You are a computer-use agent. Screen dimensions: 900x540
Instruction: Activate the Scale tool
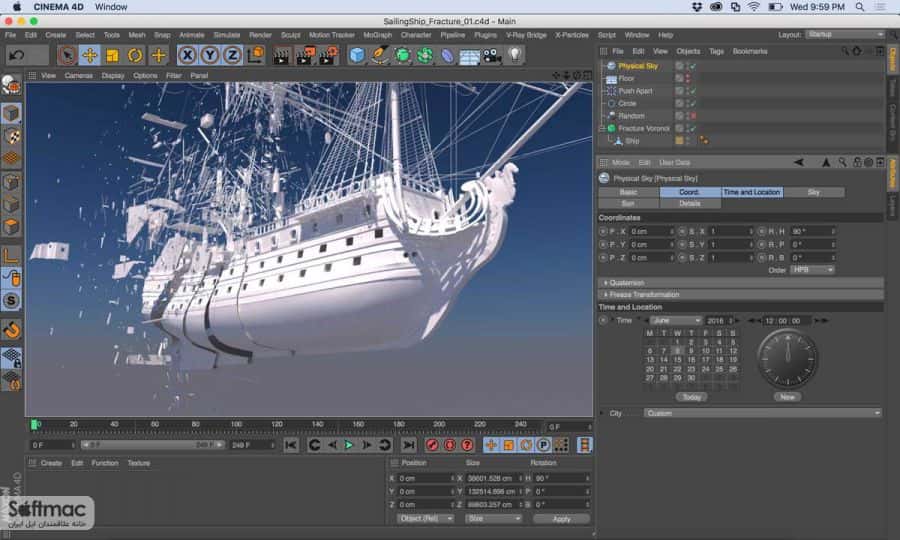112,56
